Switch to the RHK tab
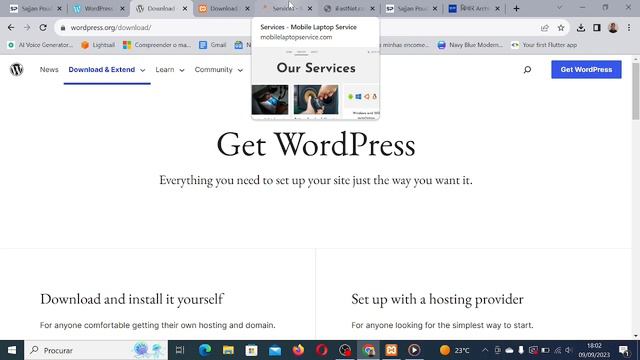 [x=474, y=9]
